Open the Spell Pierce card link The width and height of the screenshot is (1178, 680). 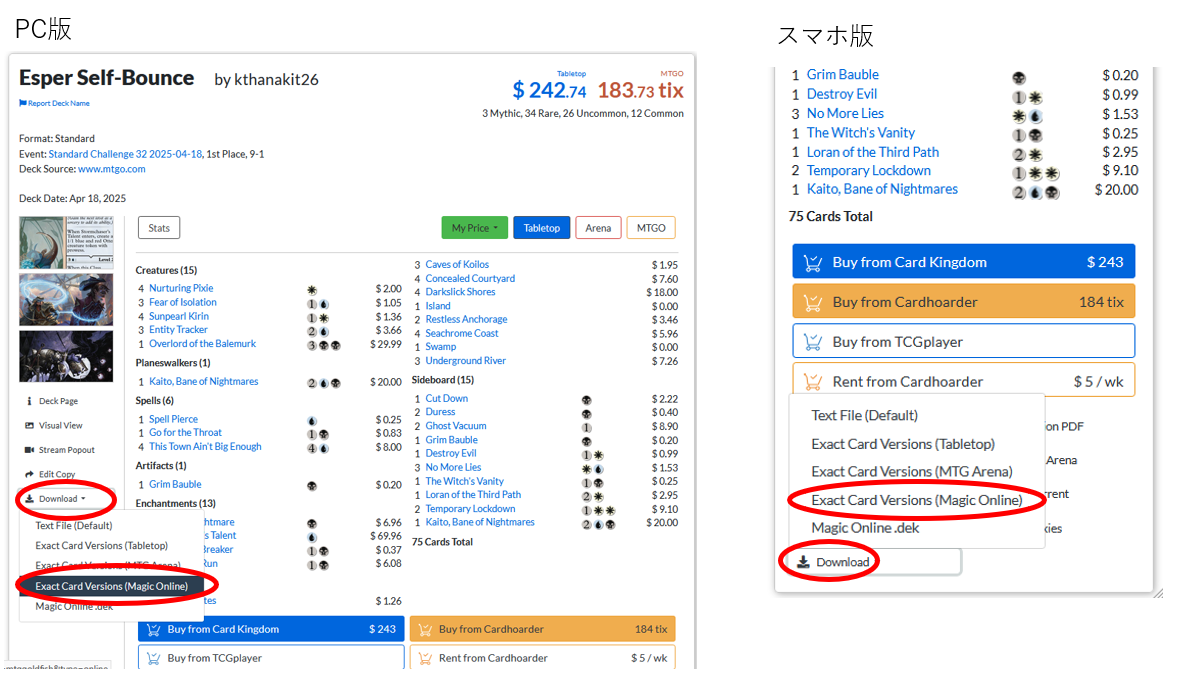(174, 419)
